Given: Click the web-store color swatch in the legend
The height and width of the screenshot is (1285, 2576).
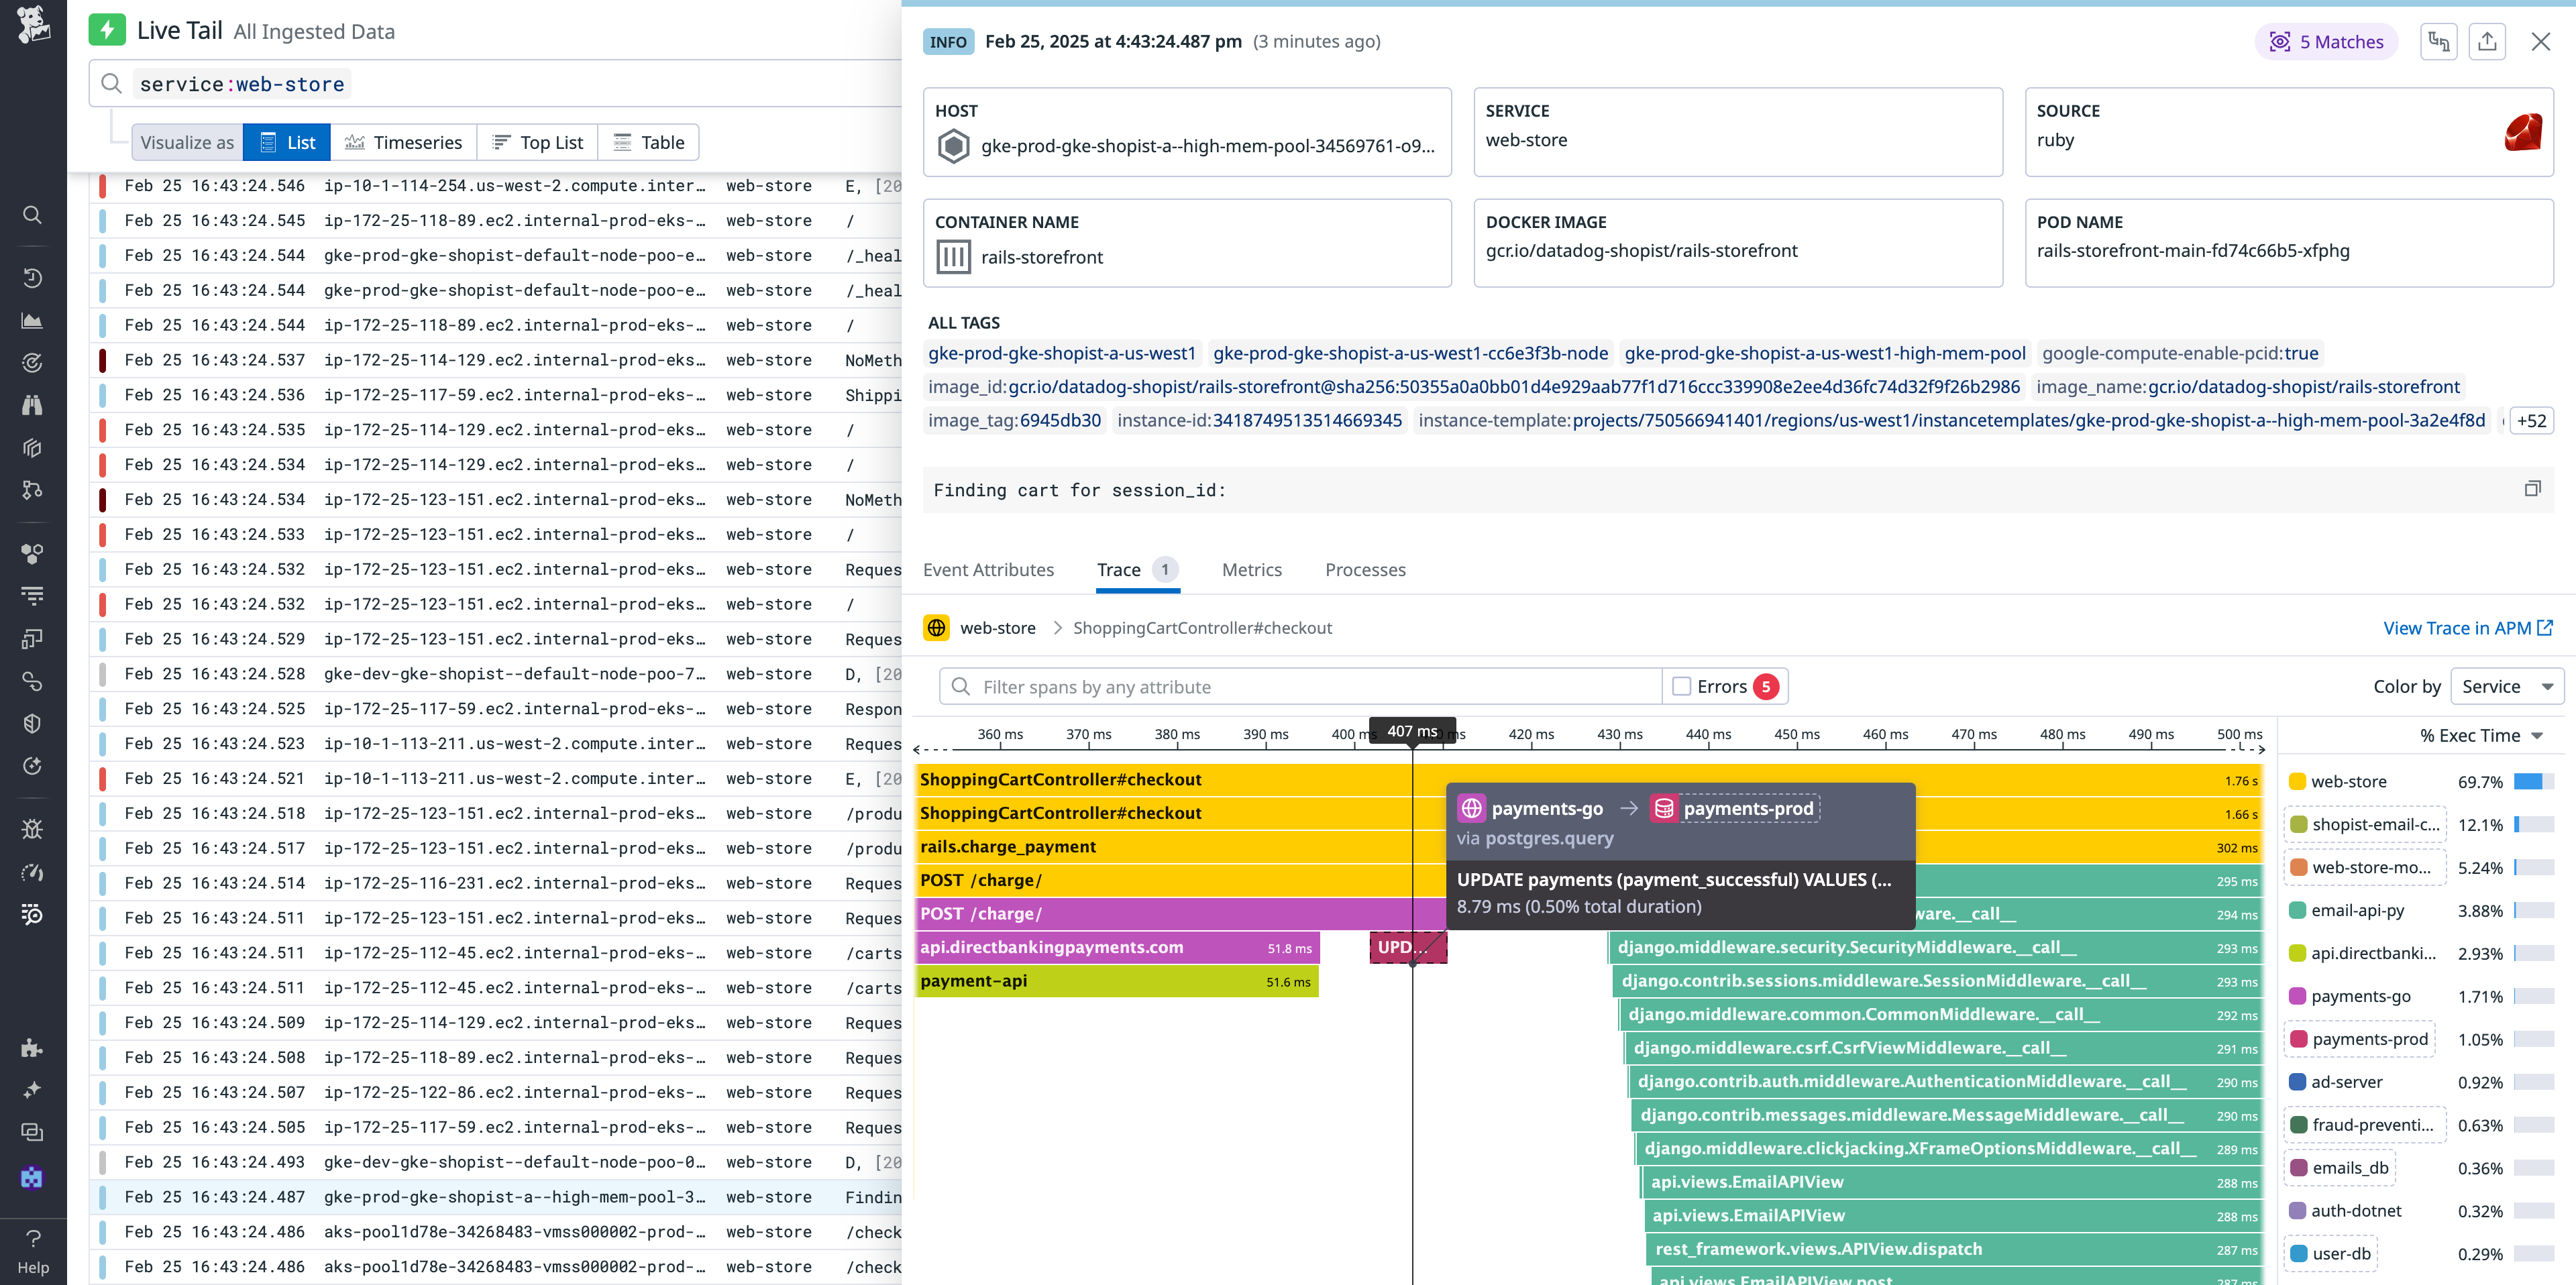Looking at the screenshot, I should click(x=2299, y=781).
